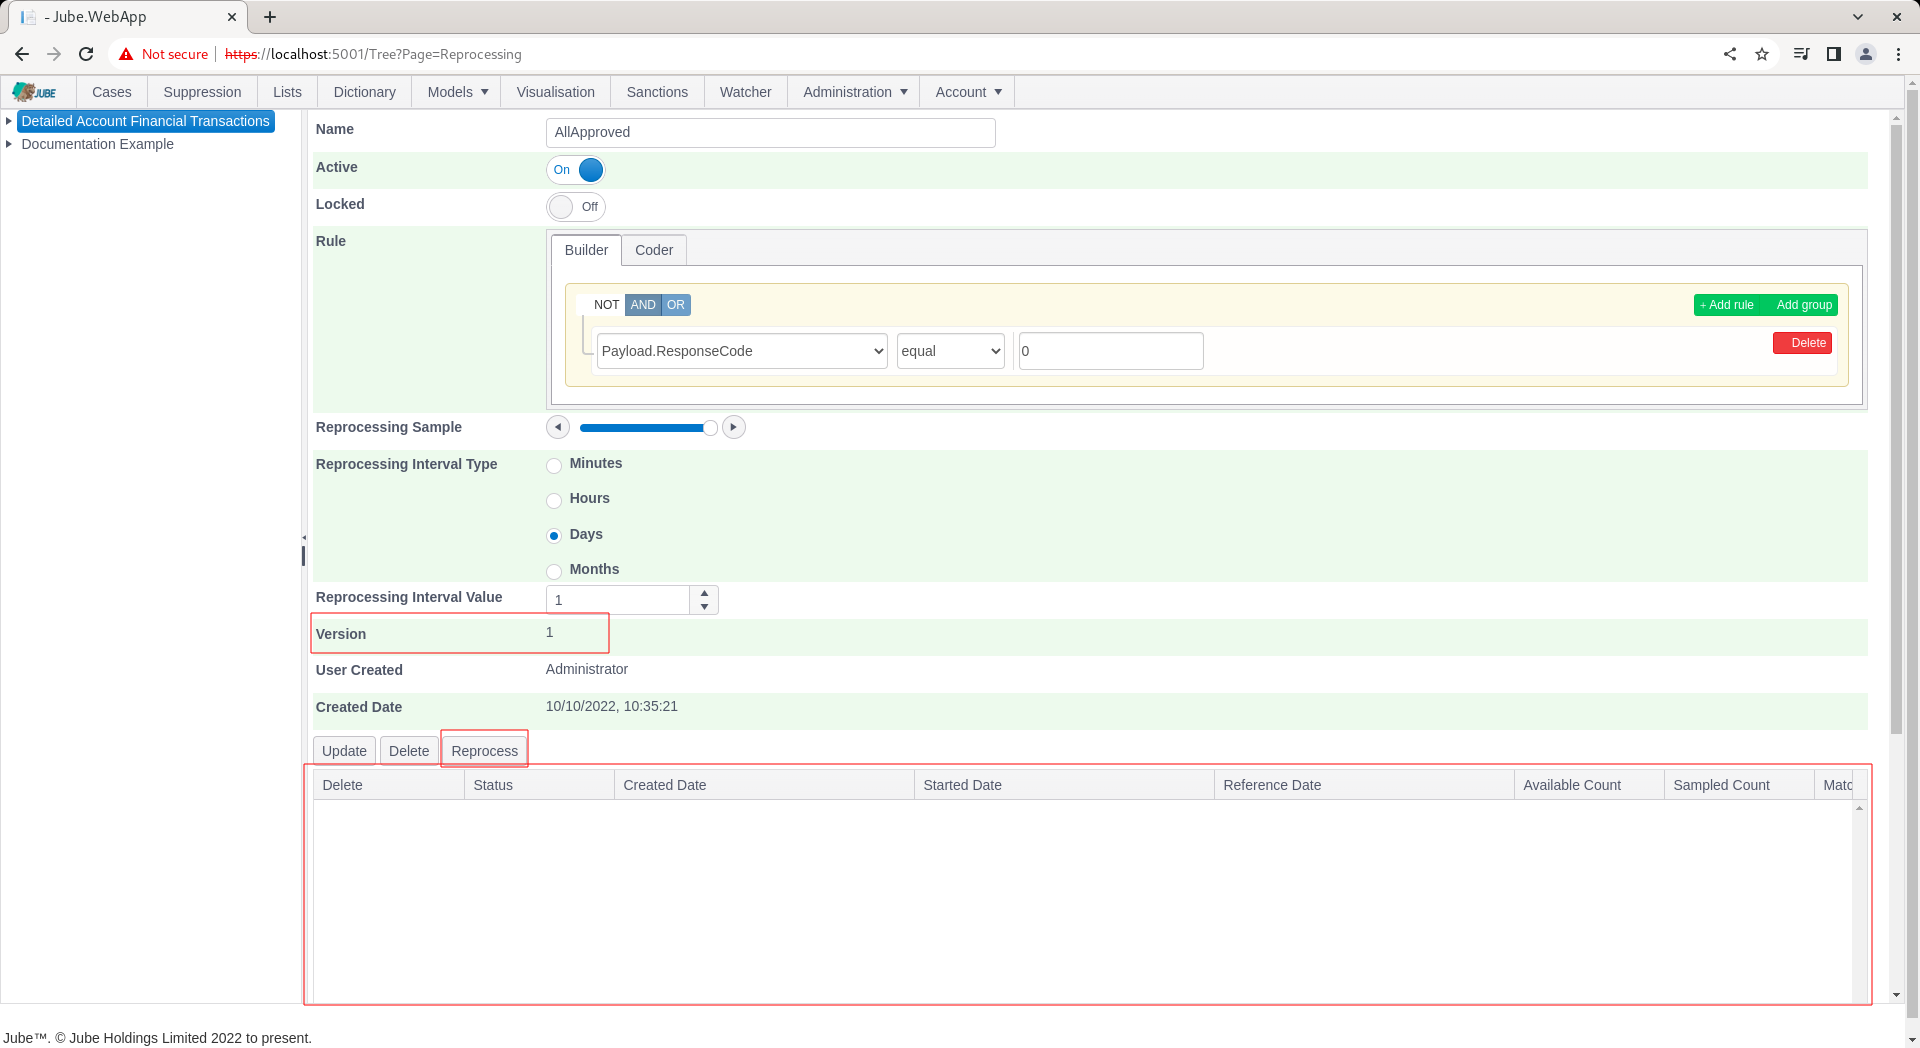Select the Hours interval type
The image size is (1920, 1048).
point(554,501)
